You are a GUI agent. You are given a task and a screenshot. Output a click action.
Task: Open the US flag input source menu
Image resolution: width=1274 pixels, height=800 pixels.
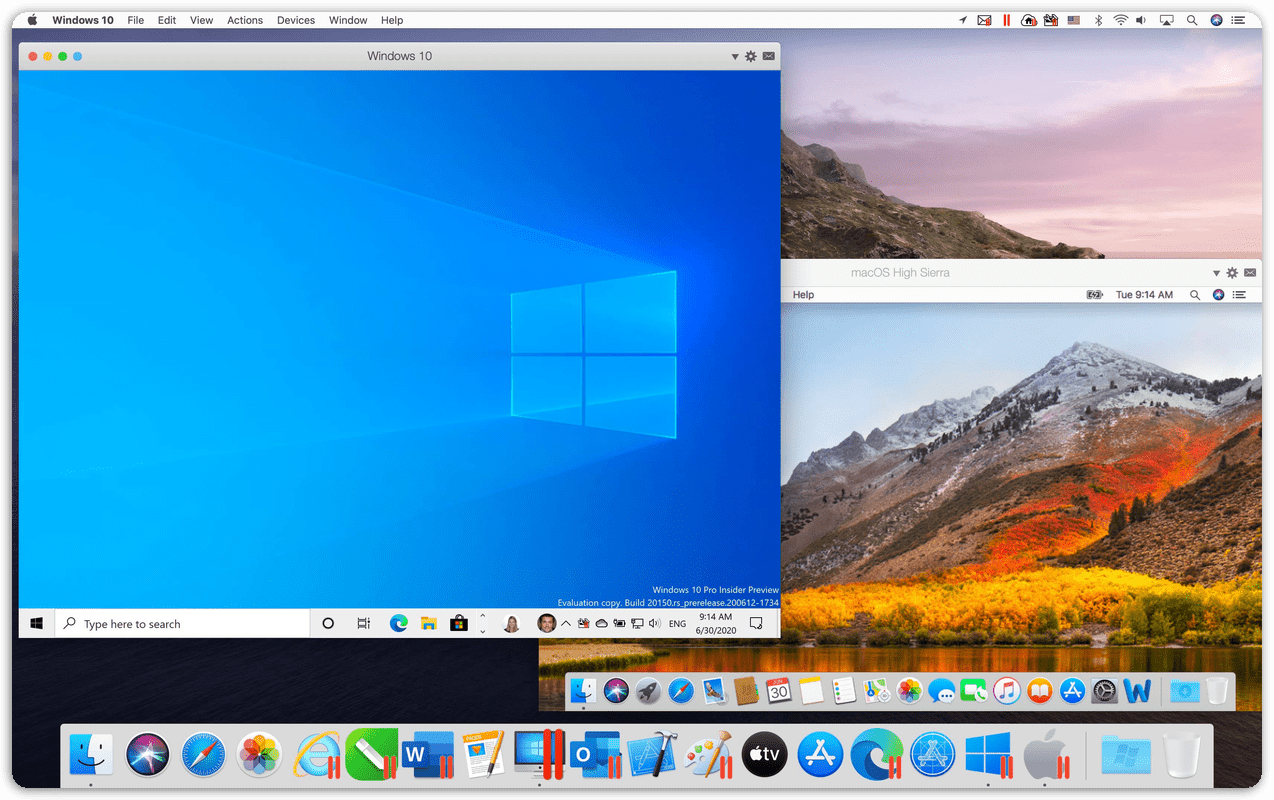click(x=1074, y=20)
